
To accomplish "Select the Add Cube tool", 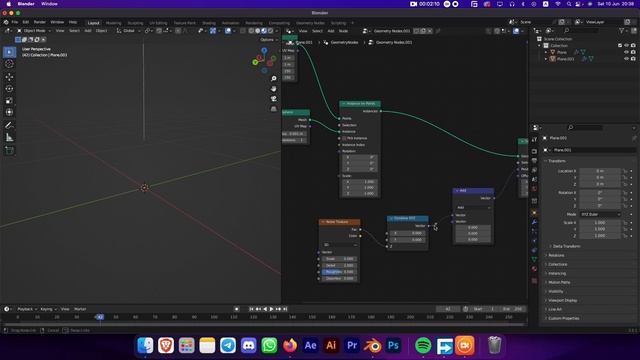I will (x=9, y=151).
